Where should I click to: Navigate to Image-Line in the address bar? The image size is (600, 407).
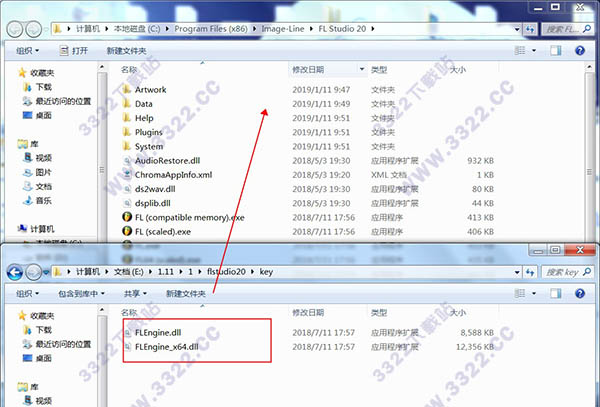point(283,29)
